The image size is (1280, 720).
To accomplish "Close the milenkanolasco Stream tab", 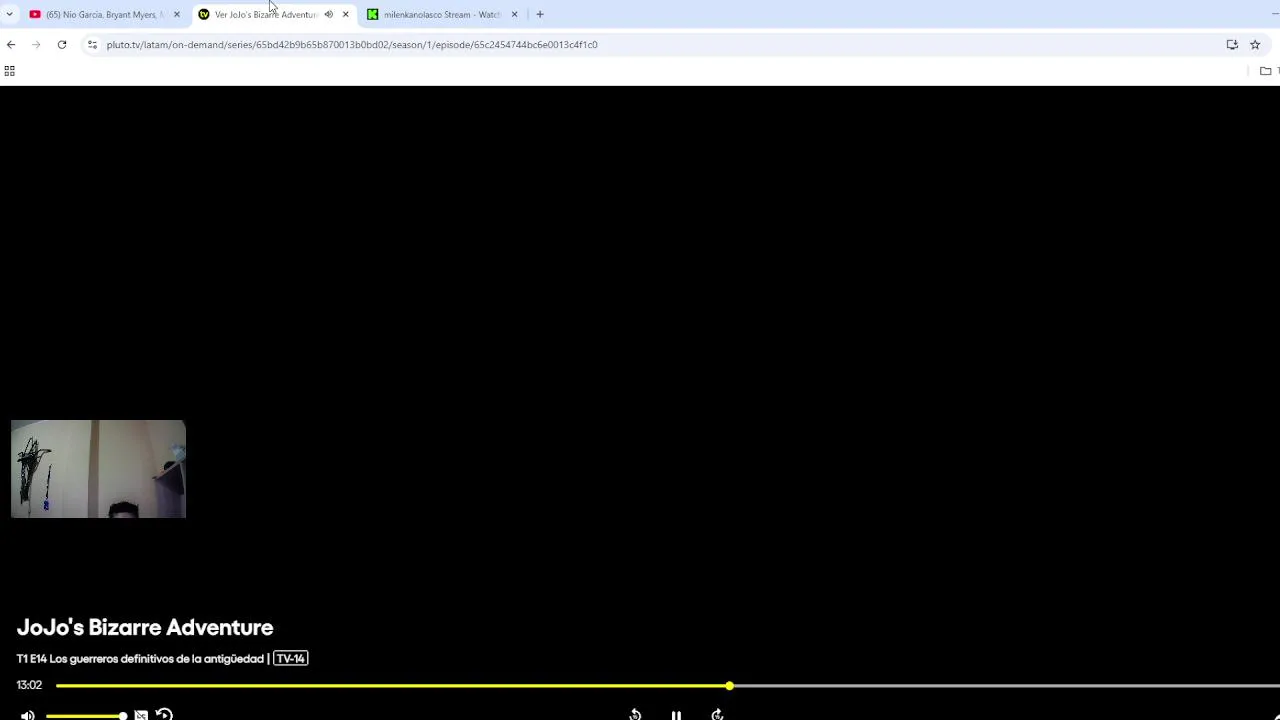I will coord(514,14).
